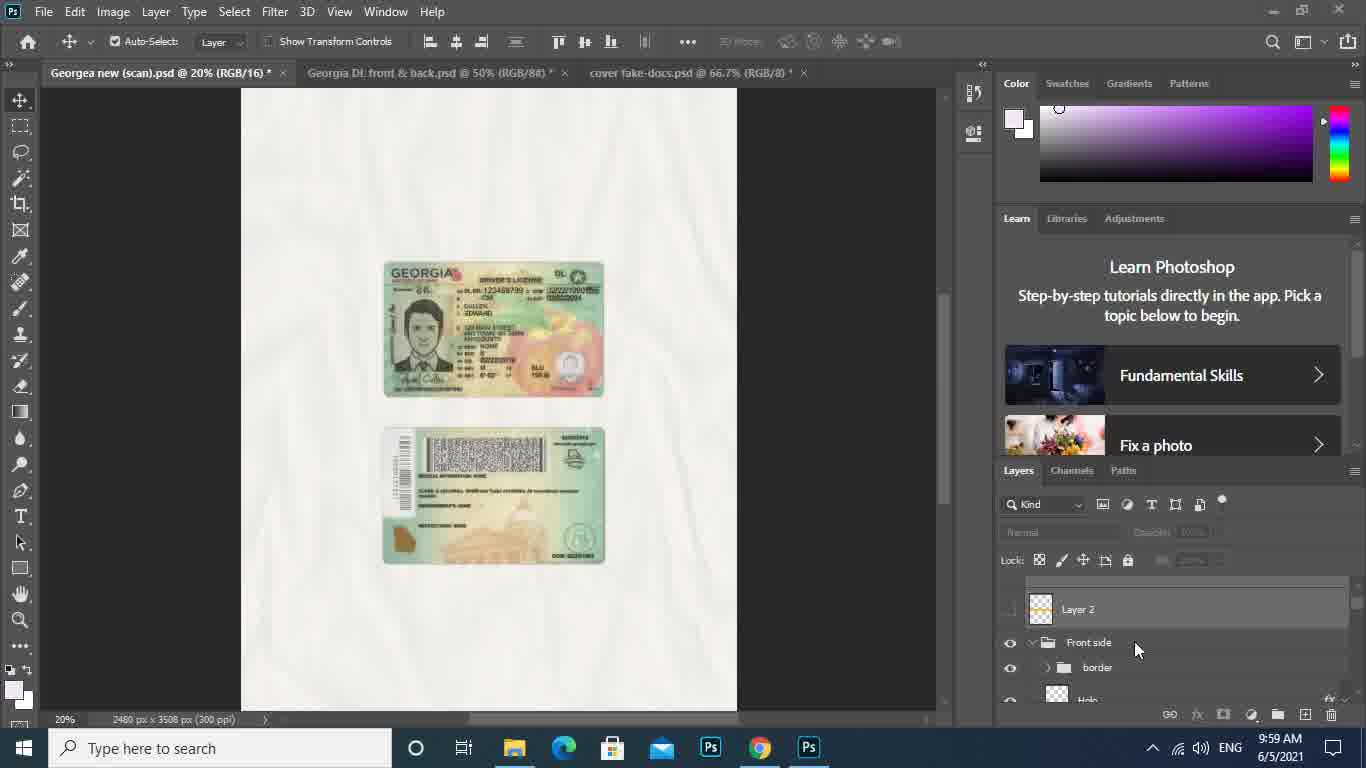Open the Color panel menu
1366x768 pixels.
1355,84
